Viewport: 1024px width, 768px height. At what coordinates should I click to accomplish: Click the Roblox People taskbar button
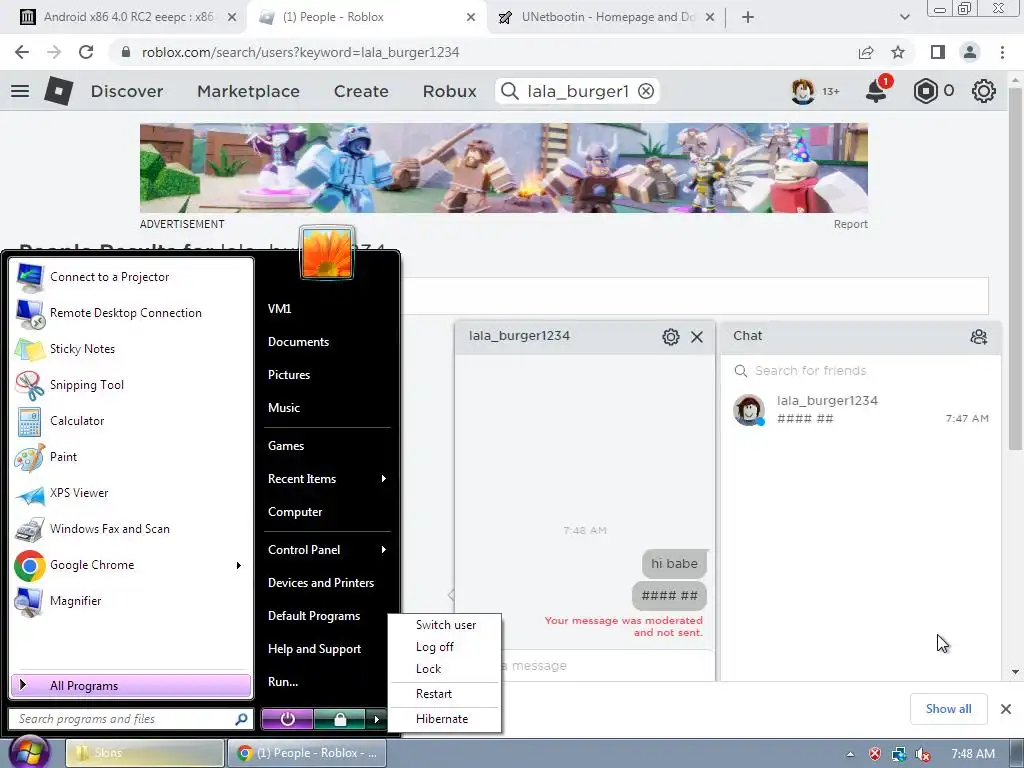pos(307,753)
